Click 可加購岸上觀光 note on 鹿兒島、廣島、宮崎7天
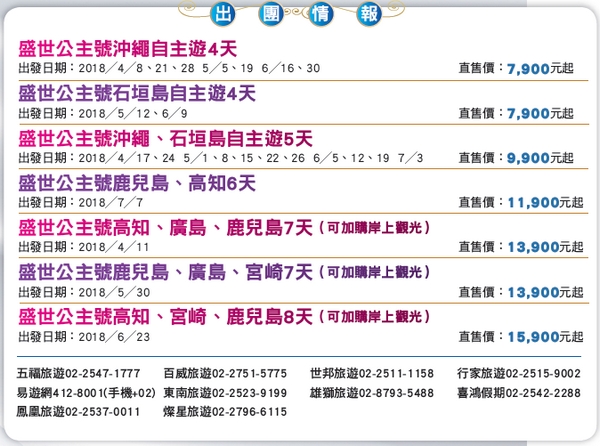This screenshot has width=600, height=446. 375,272
